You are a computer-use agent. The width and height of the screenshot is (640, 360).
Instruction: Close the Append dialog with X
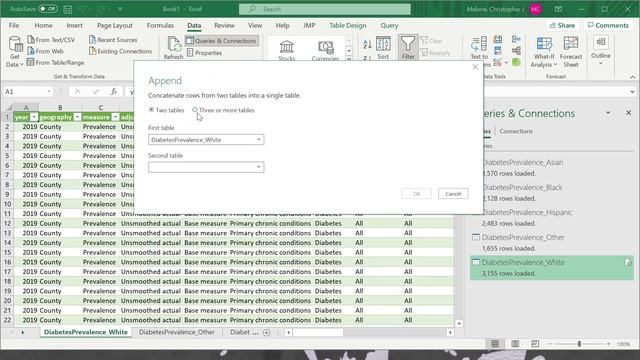click(x=475, y=67)
